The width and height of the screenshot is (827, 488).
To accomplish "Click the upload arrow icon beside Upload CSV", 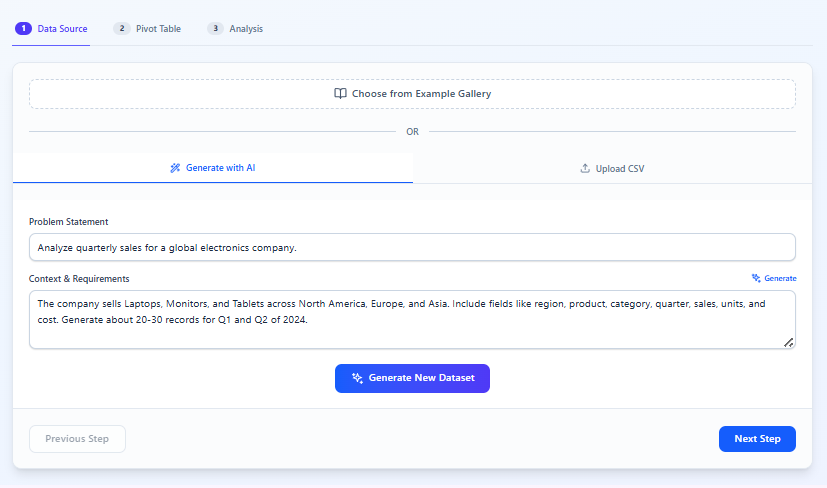I will [x=585, y=169].
